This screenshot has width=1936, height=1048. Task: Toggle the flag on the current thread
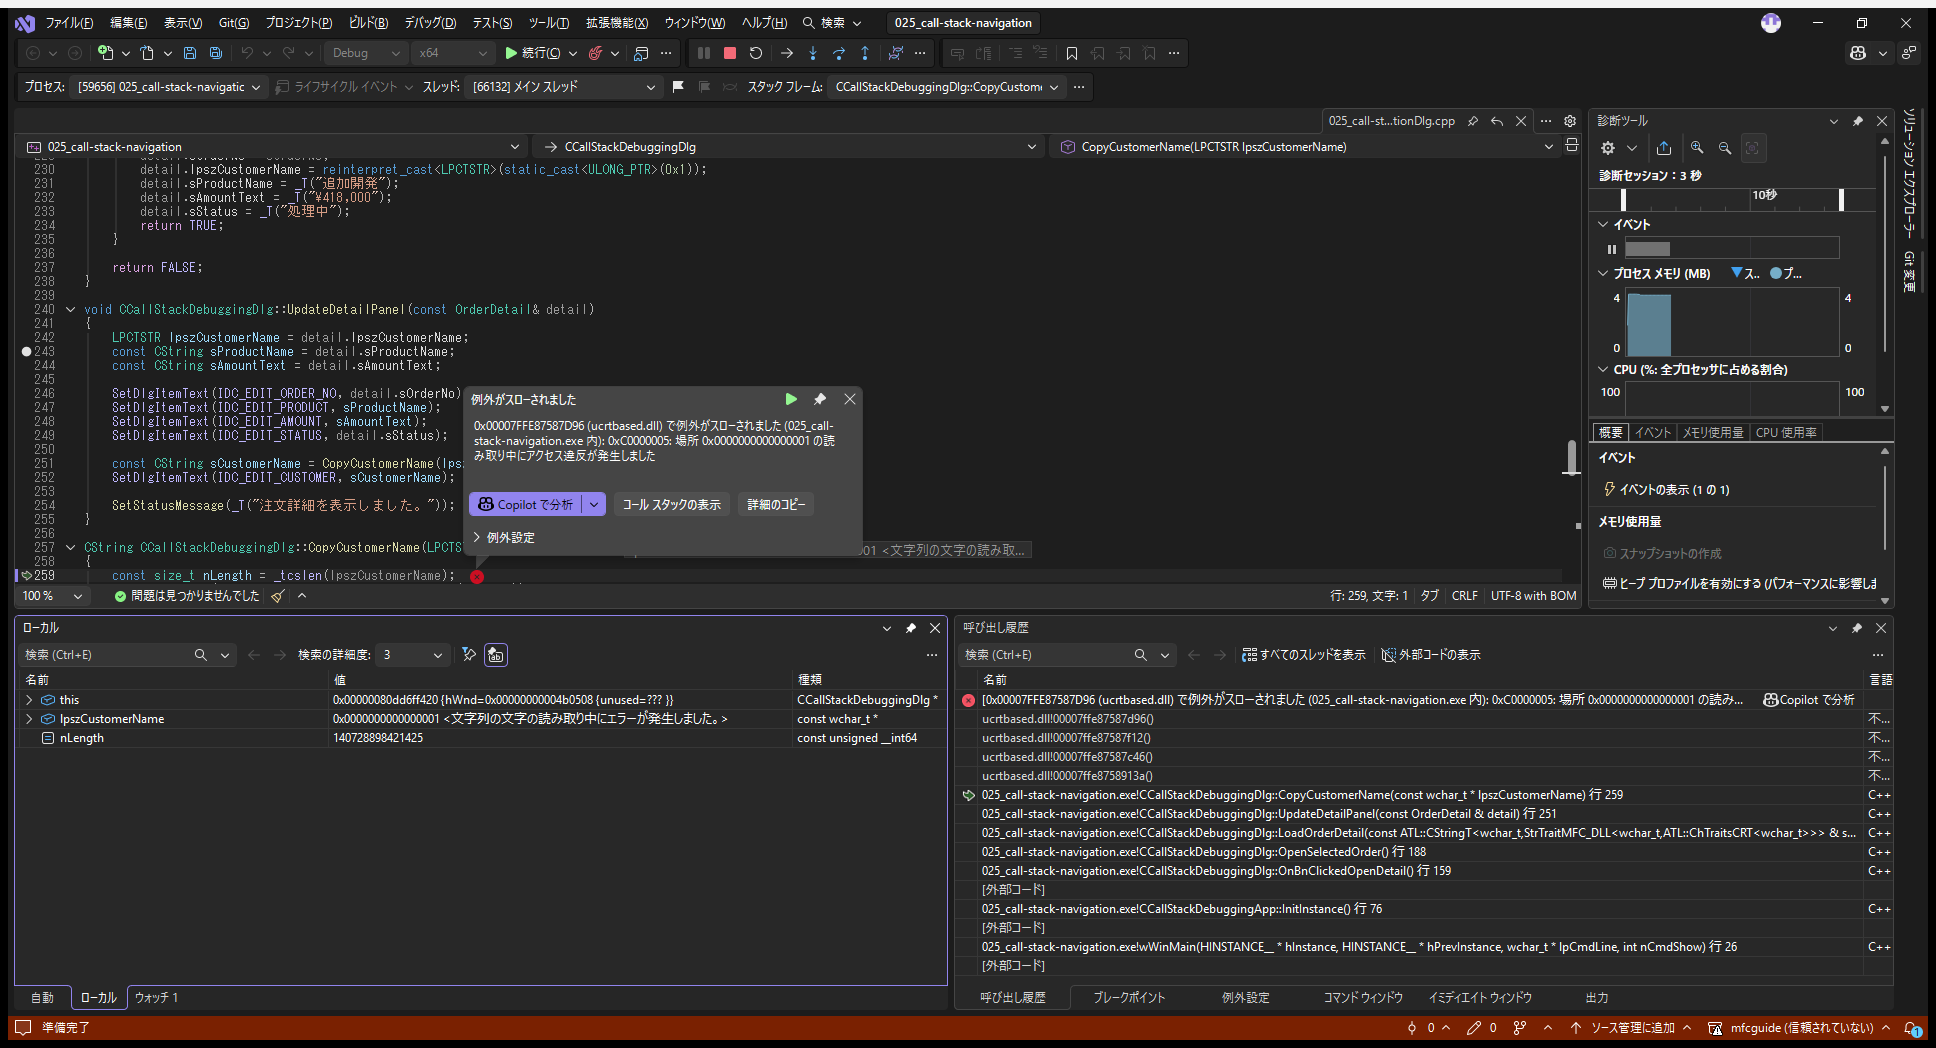click(x=678, y=87)
